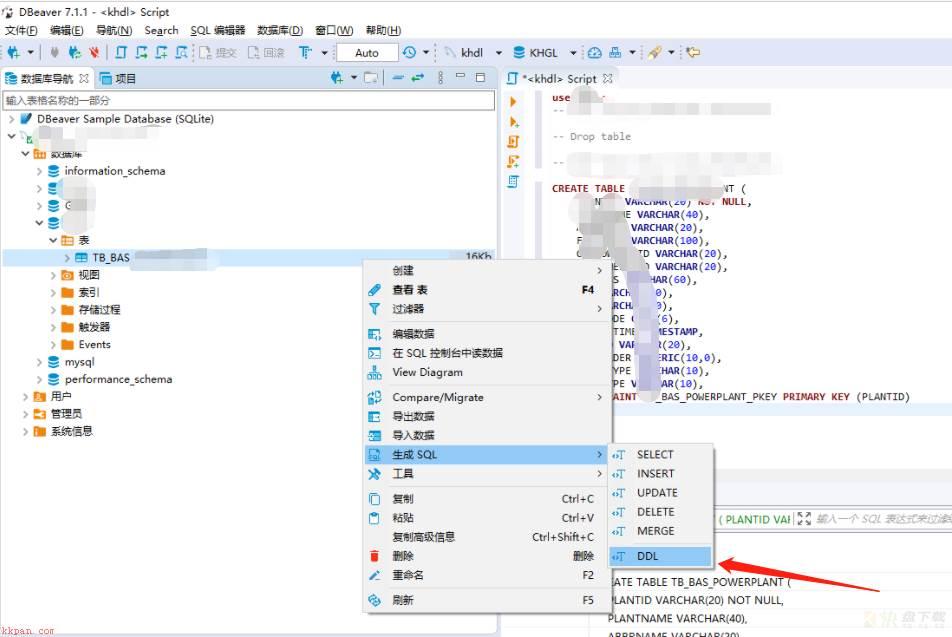
Task: Click the back arrow icon at the toolbar end
Action: pyautogui.click(x=693, y=52)
